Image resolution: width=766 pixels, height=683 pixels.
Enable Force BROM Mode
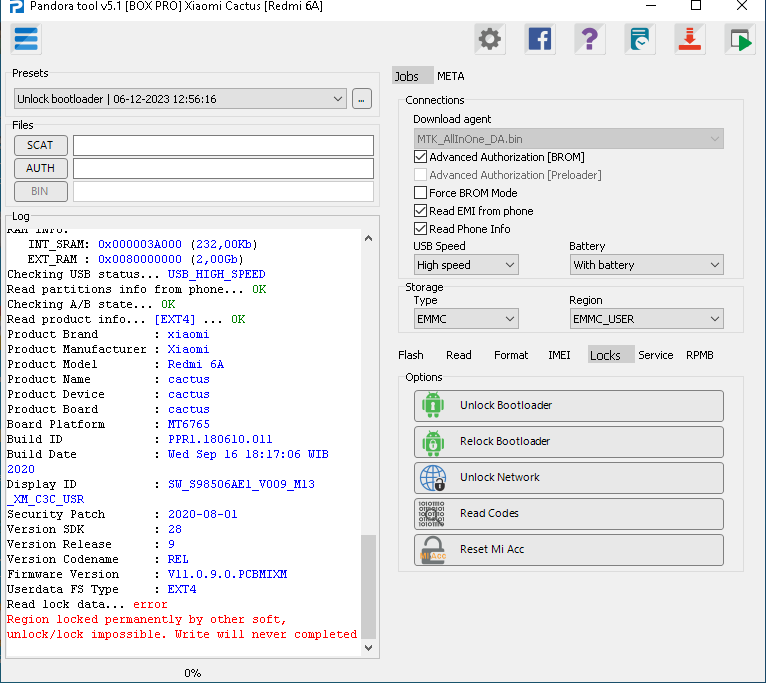[420, 193]
